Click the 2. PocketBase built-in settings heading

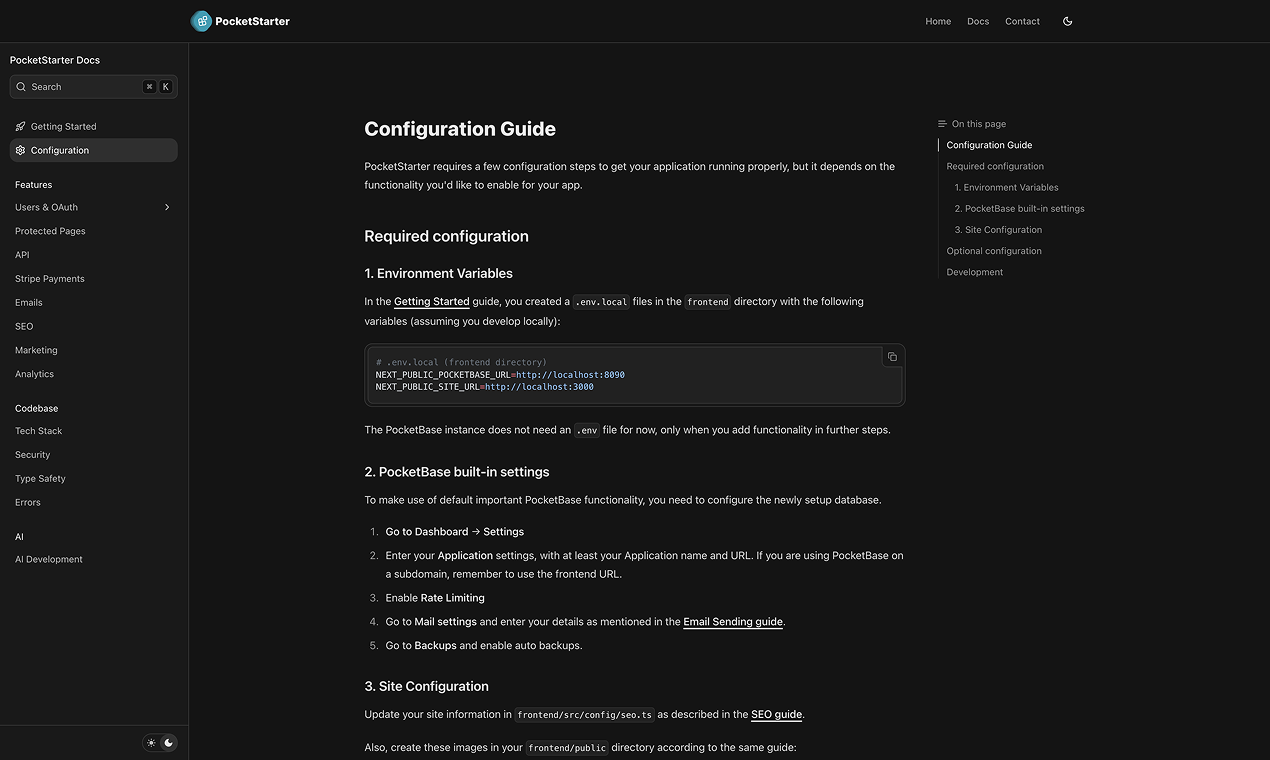(456, 472)
